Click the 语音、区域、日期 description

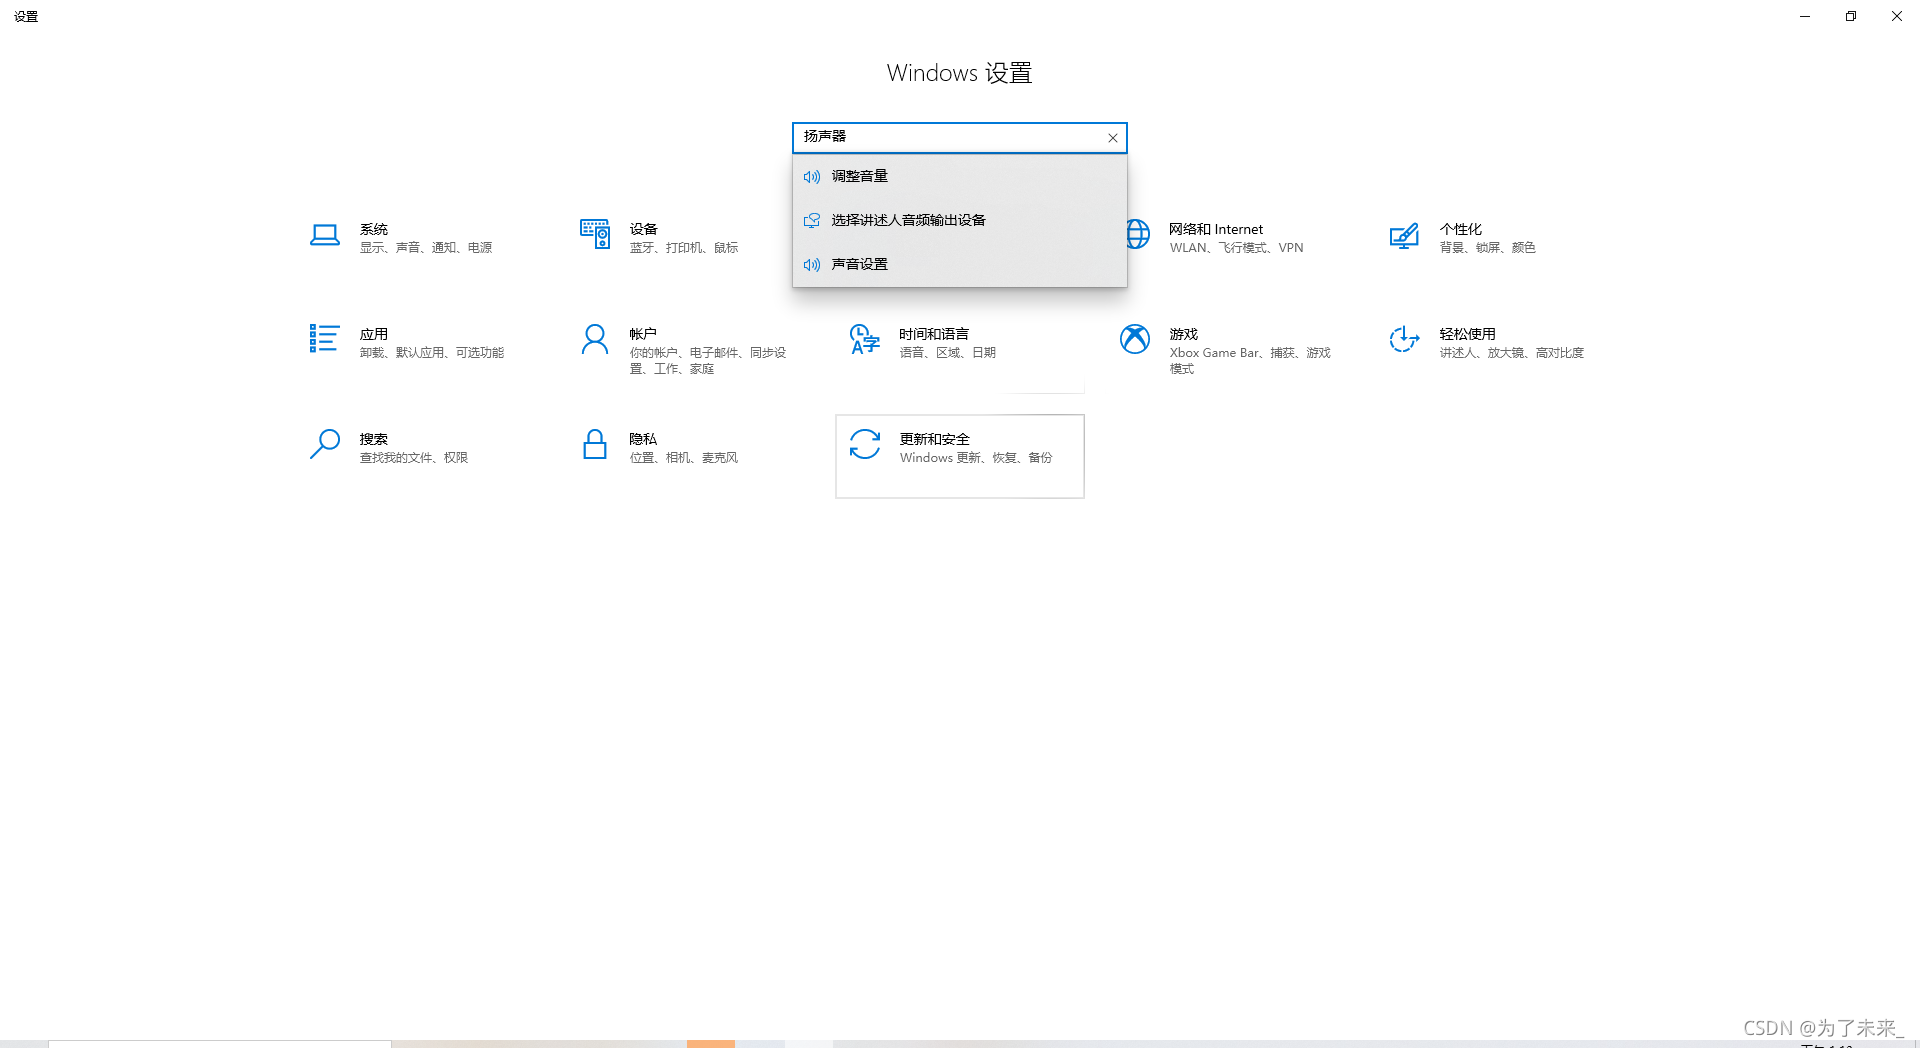click(x=948, y=353)
